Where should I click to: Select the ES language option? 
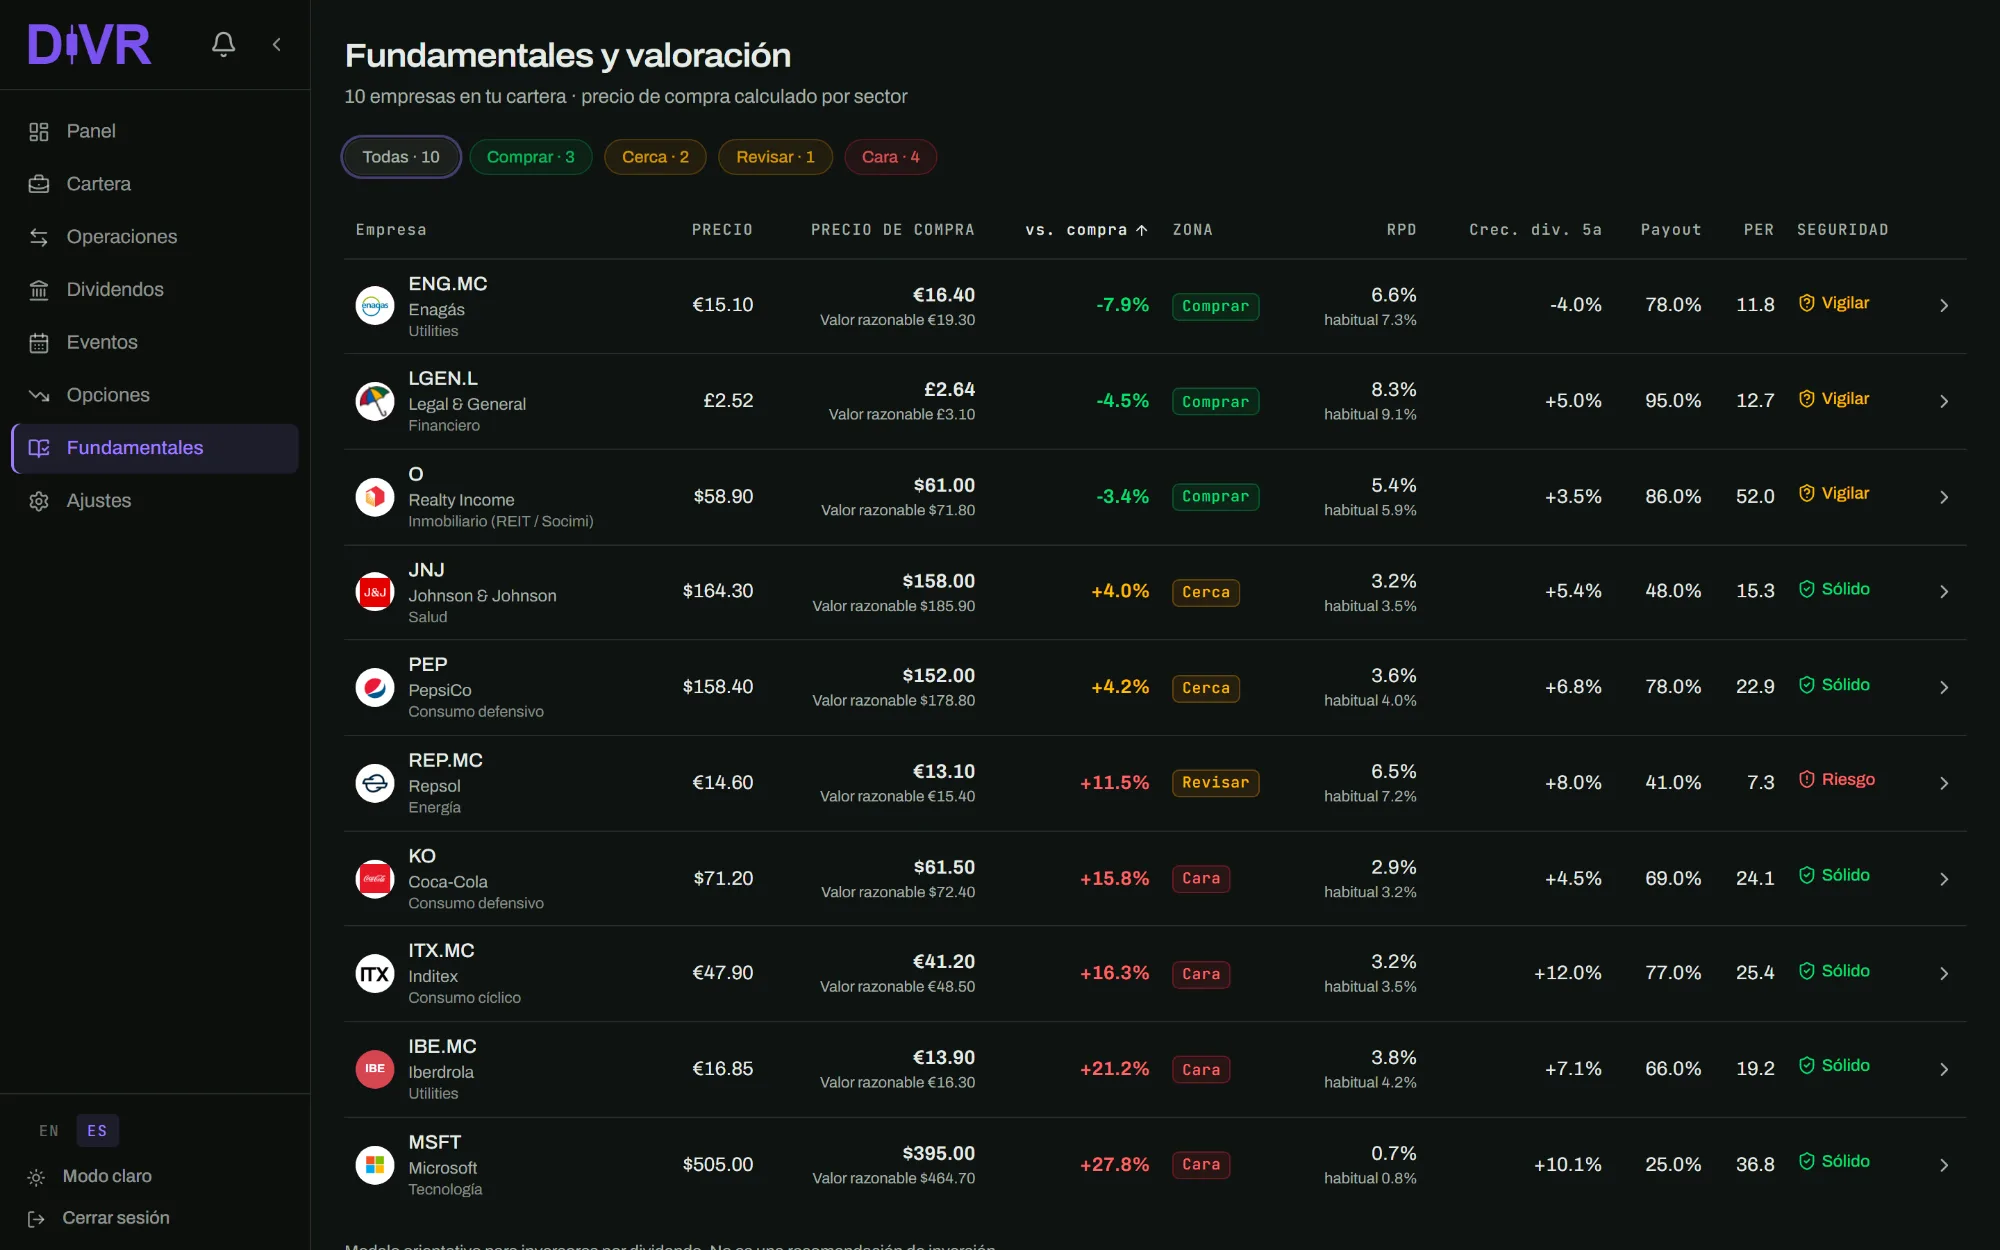coord(97,1130)
